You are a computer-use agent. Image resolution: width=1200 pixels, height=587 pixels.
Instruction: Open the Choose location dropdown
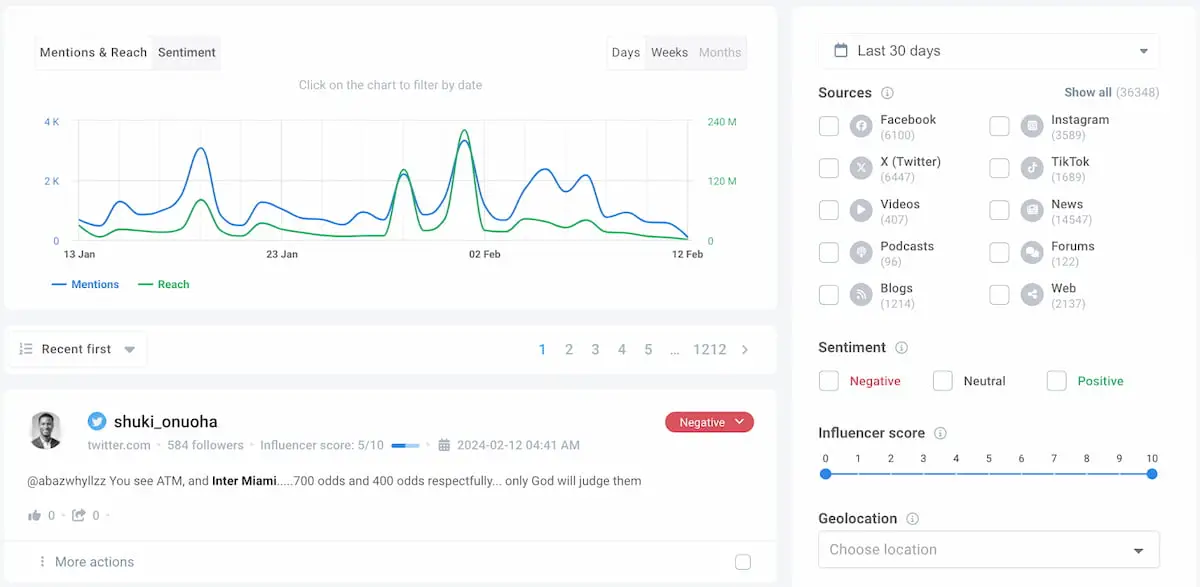(x=988, y=549)
